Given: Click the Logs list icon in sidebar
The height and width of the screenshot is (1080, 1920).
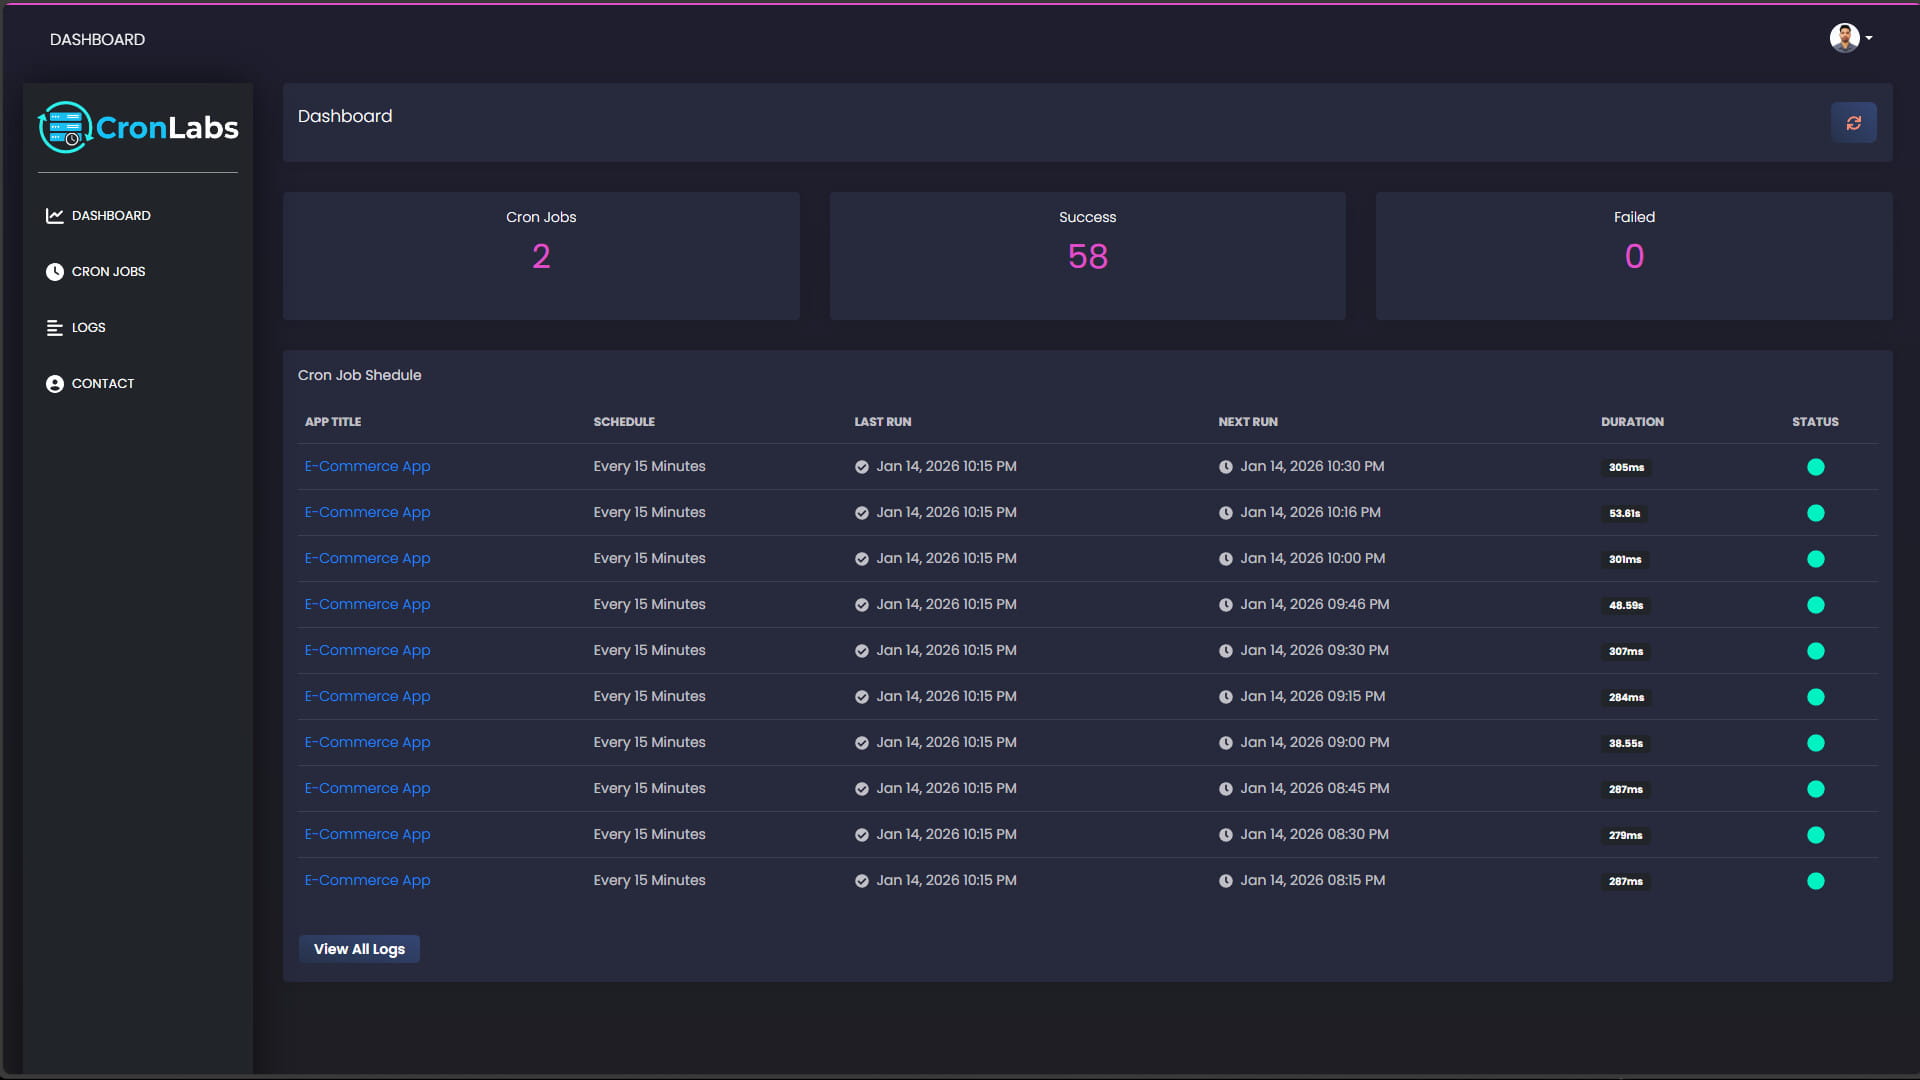Looking at the screenshot, I should (55, 328).
